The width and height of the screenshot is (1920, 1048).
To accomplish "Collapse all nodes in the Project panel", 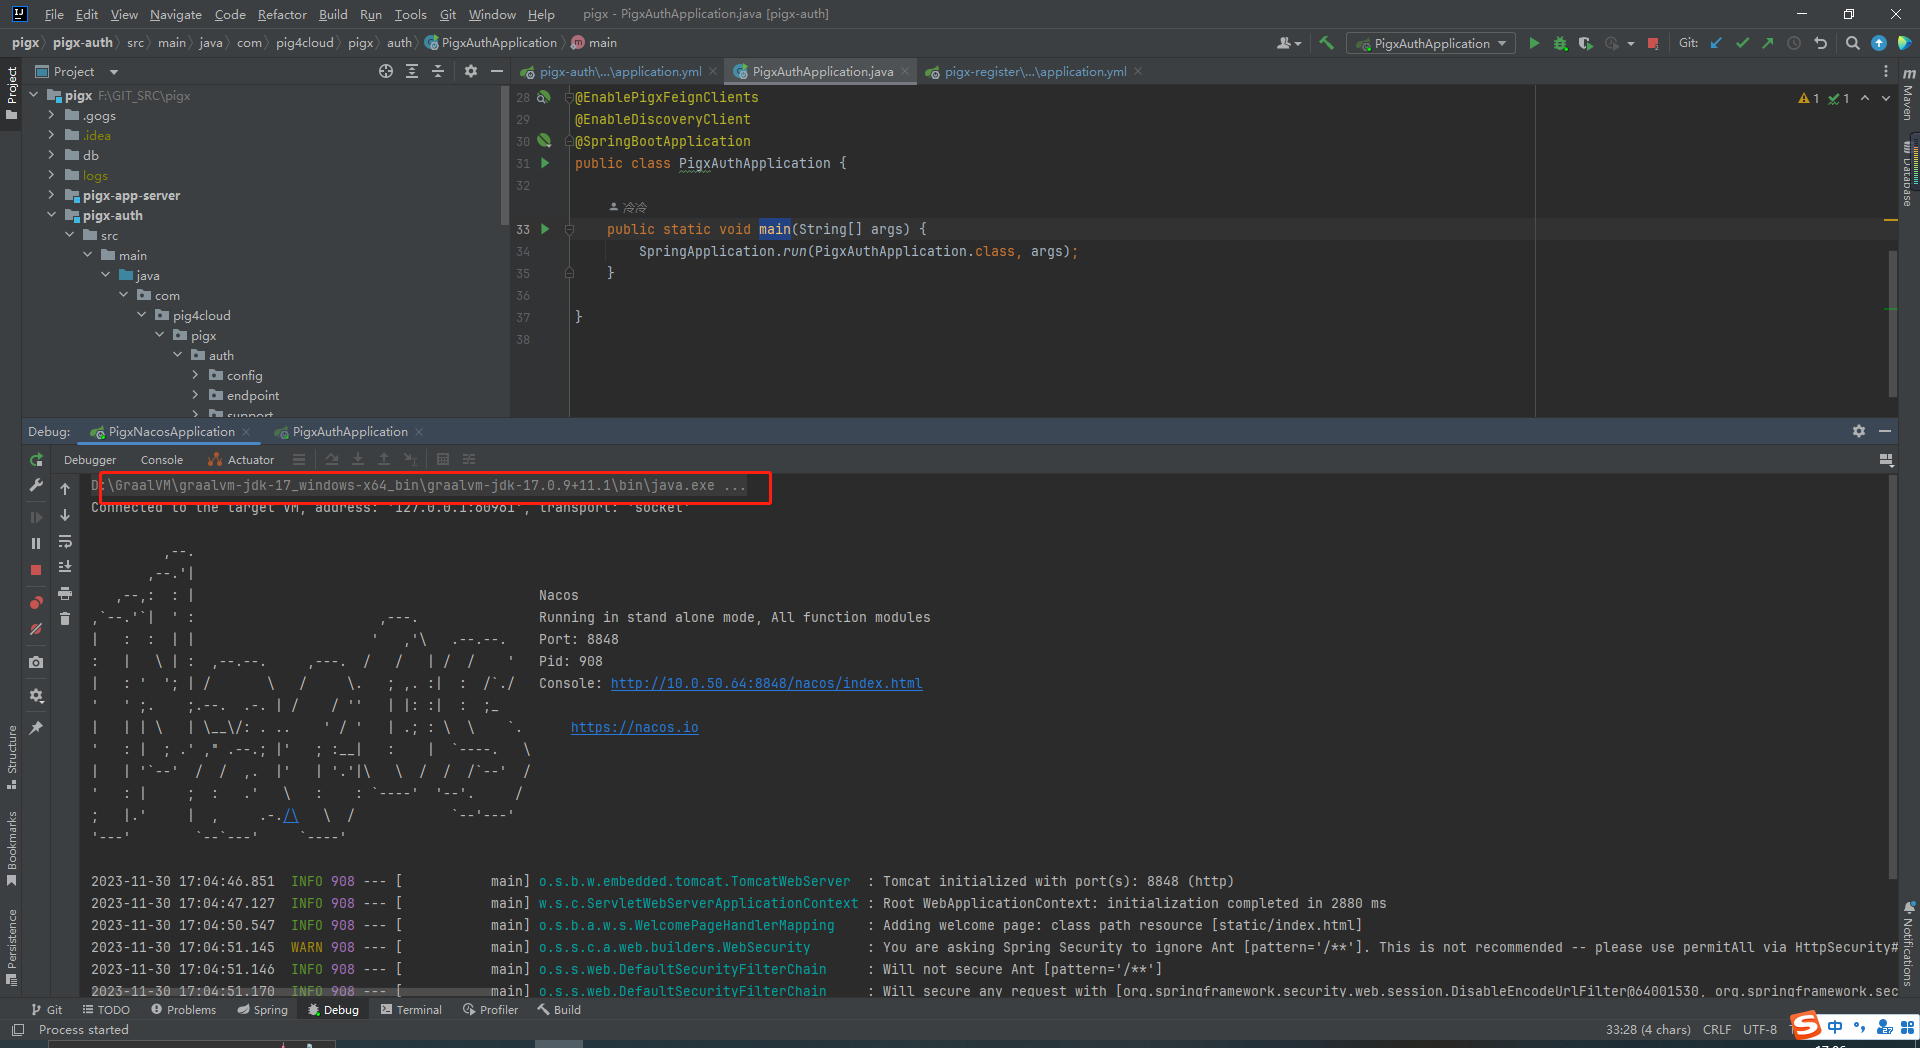I will [437, 71].
